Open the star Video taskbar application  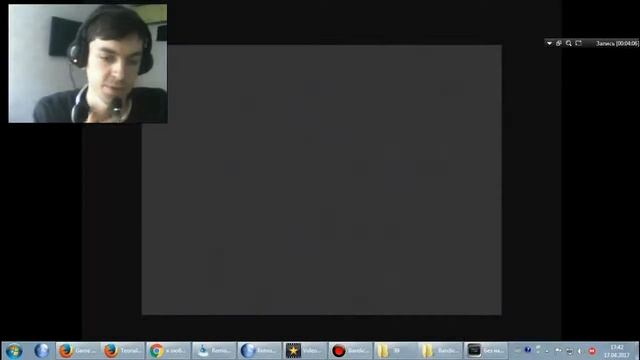(304, 351)
